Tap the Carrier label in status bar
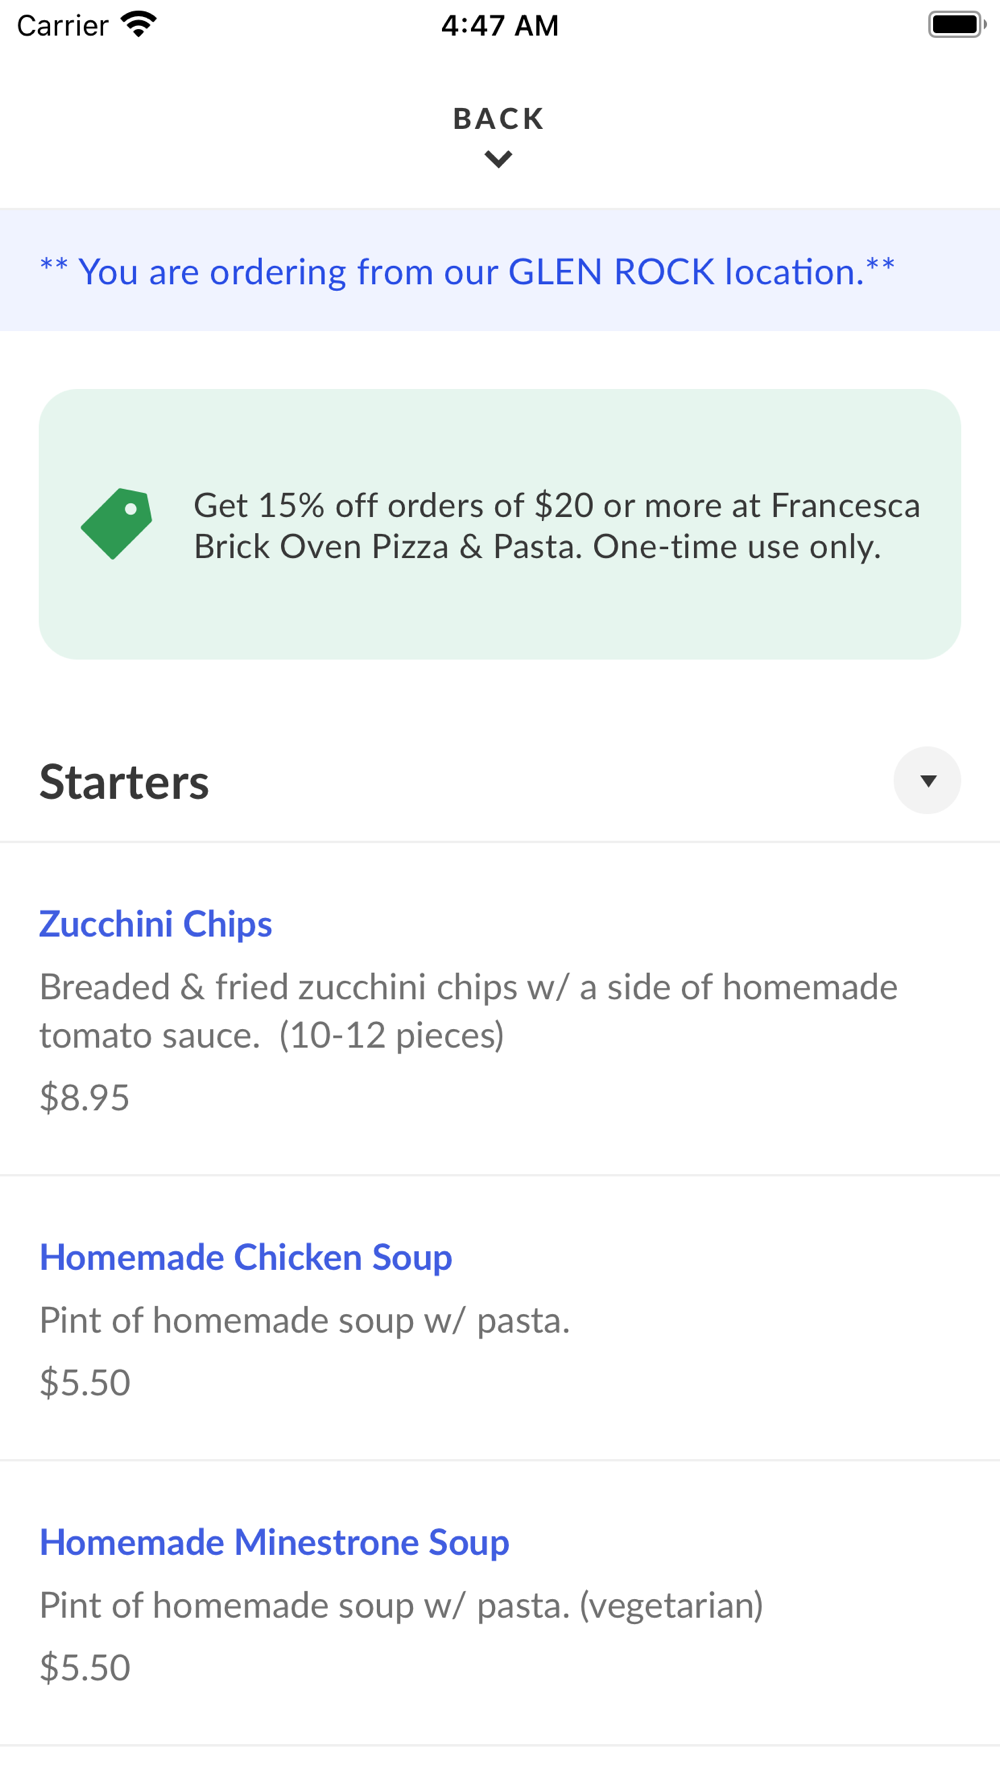 [x=62, y=25]
